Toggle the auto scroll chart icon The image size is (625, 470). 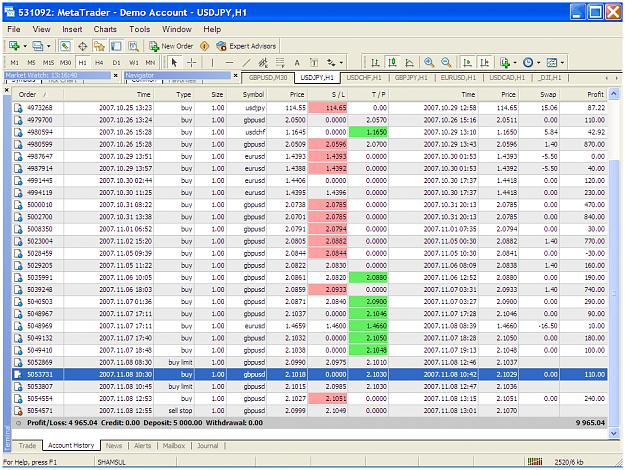click(x=467, y=63)
